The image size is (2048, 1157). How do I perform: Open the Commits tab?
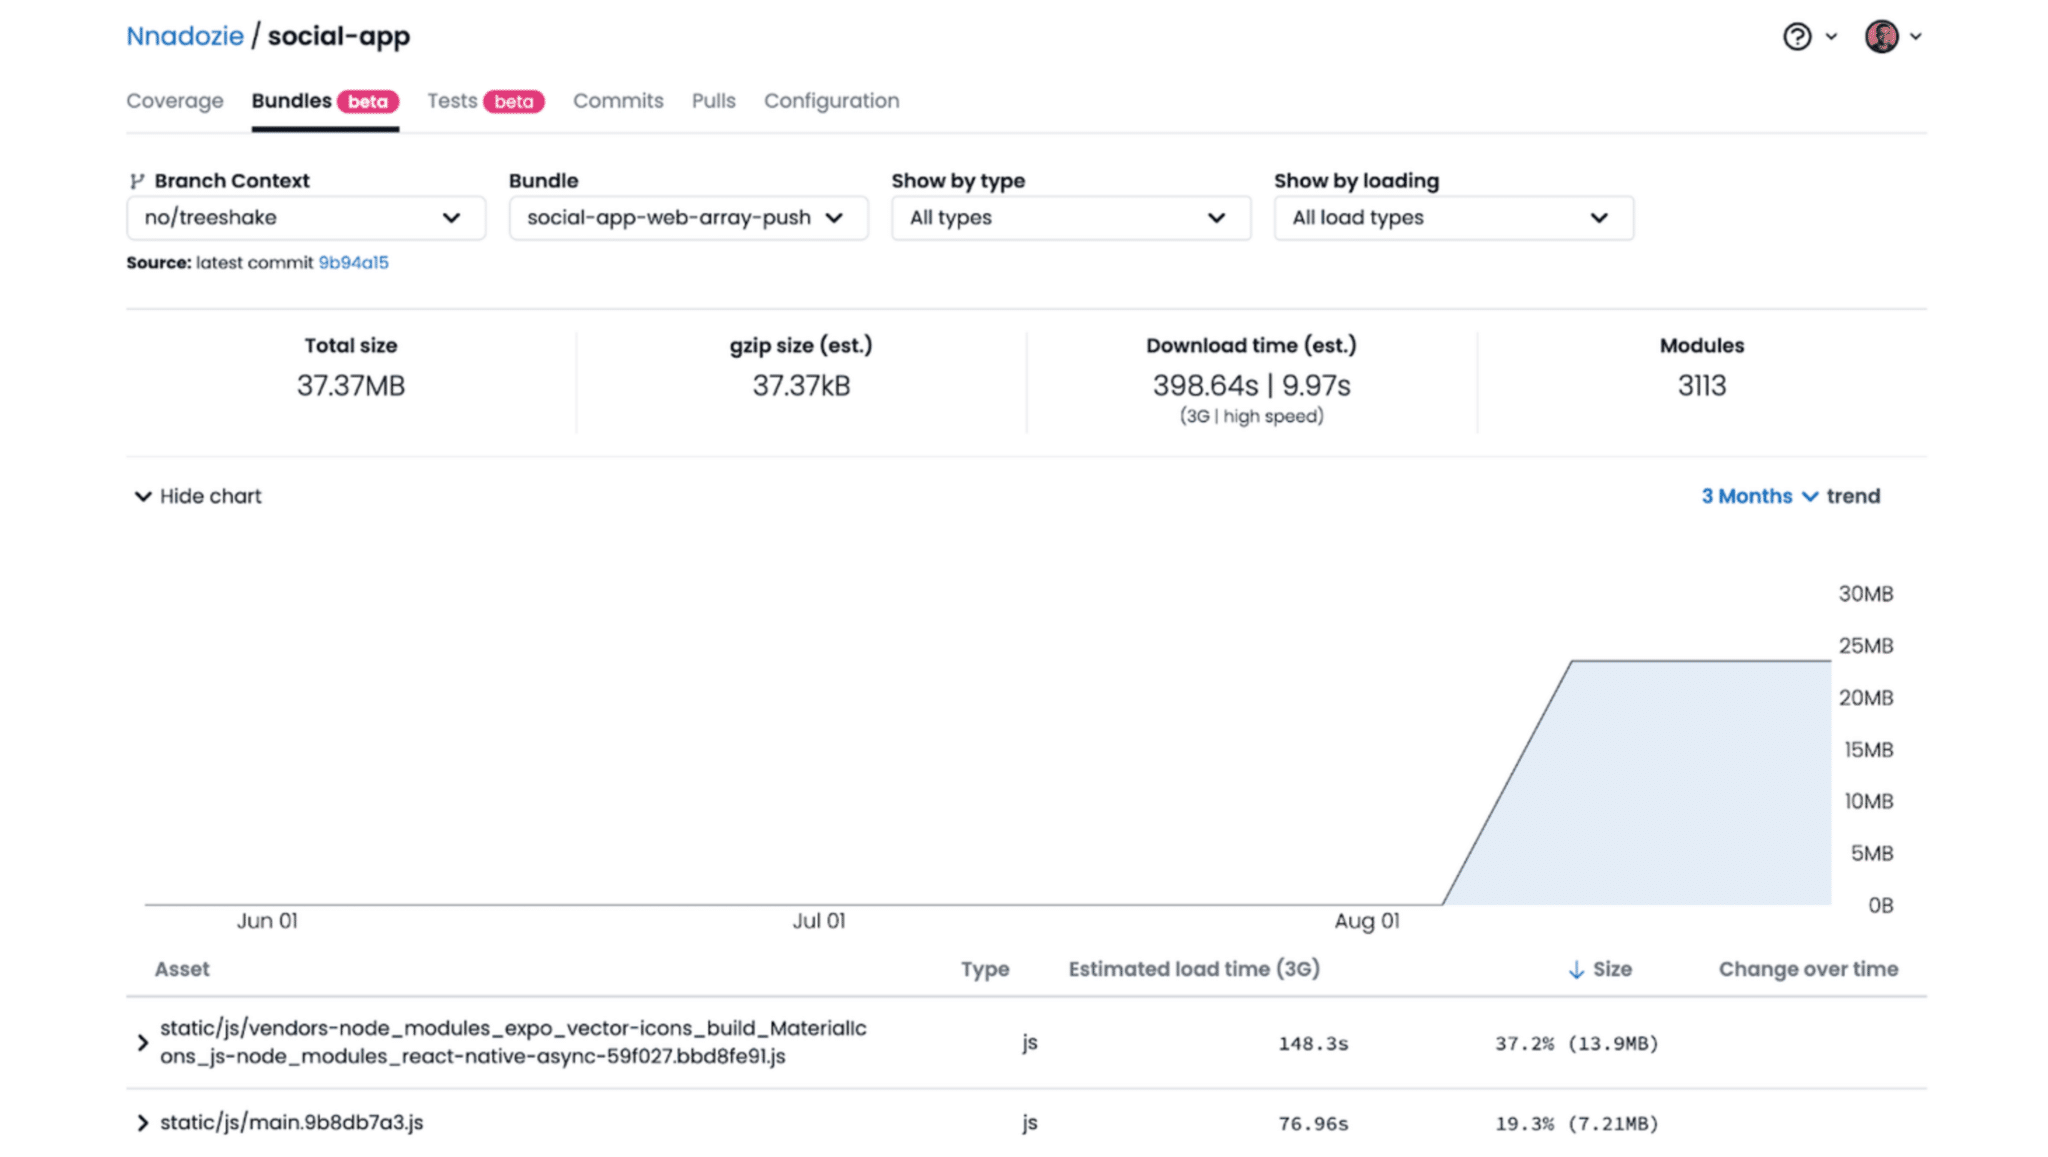point(617,100)
